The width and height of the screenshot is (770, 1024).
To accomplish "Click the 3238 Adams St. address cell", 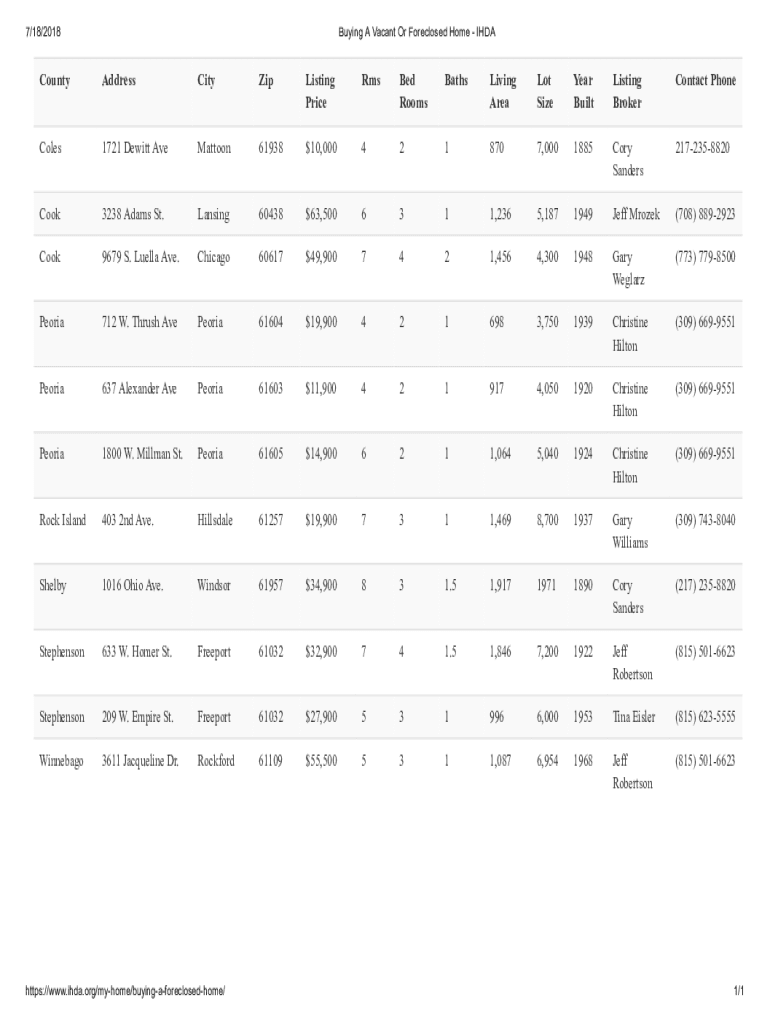I will [133, 214].
